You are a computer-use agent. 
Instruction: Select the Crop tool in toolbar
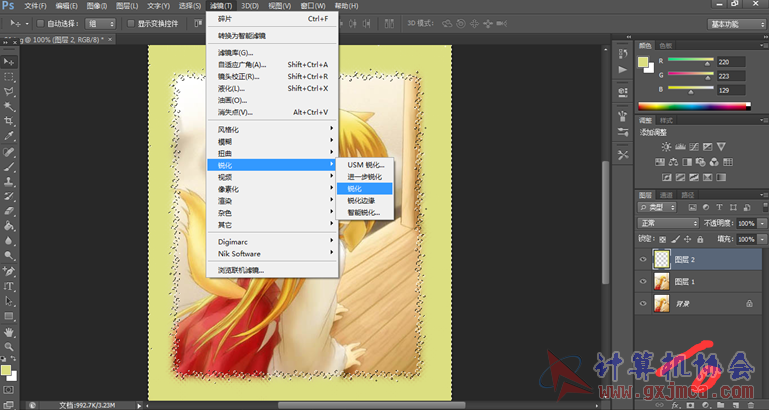(9, 121)
